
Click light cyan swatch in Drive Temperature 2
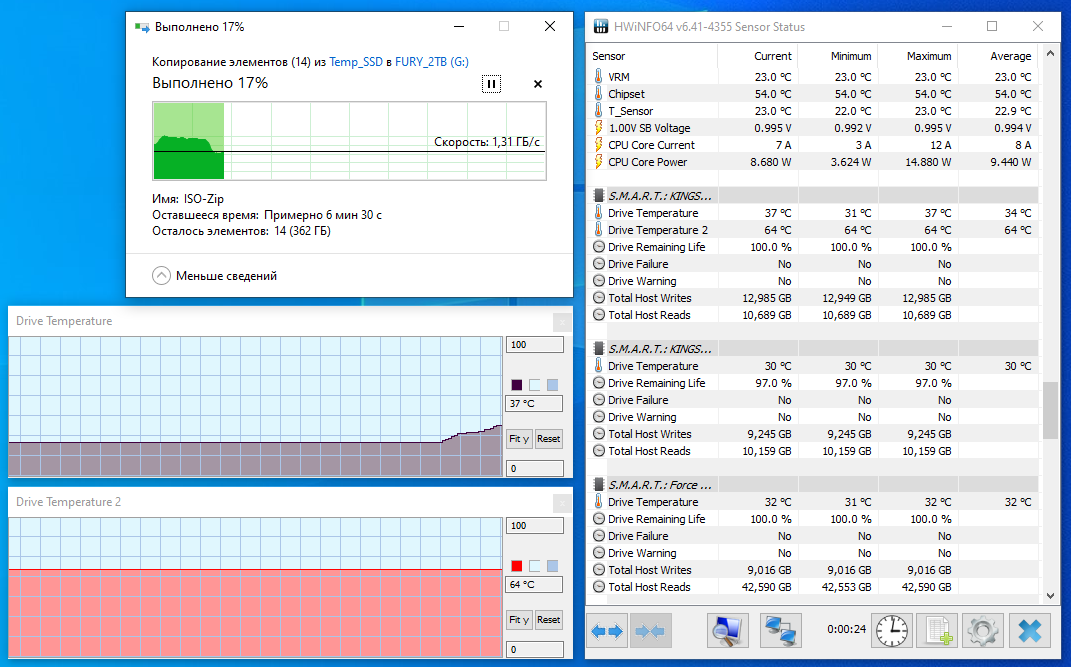535,566
